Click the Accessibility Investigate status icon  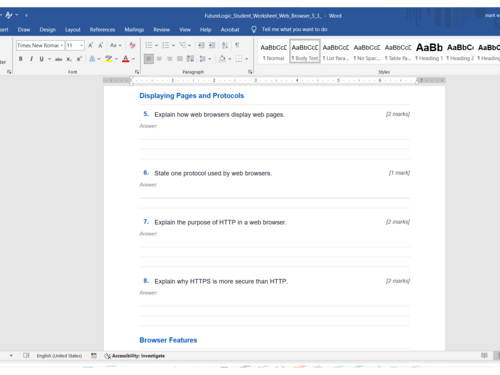(x=107, y=356)
